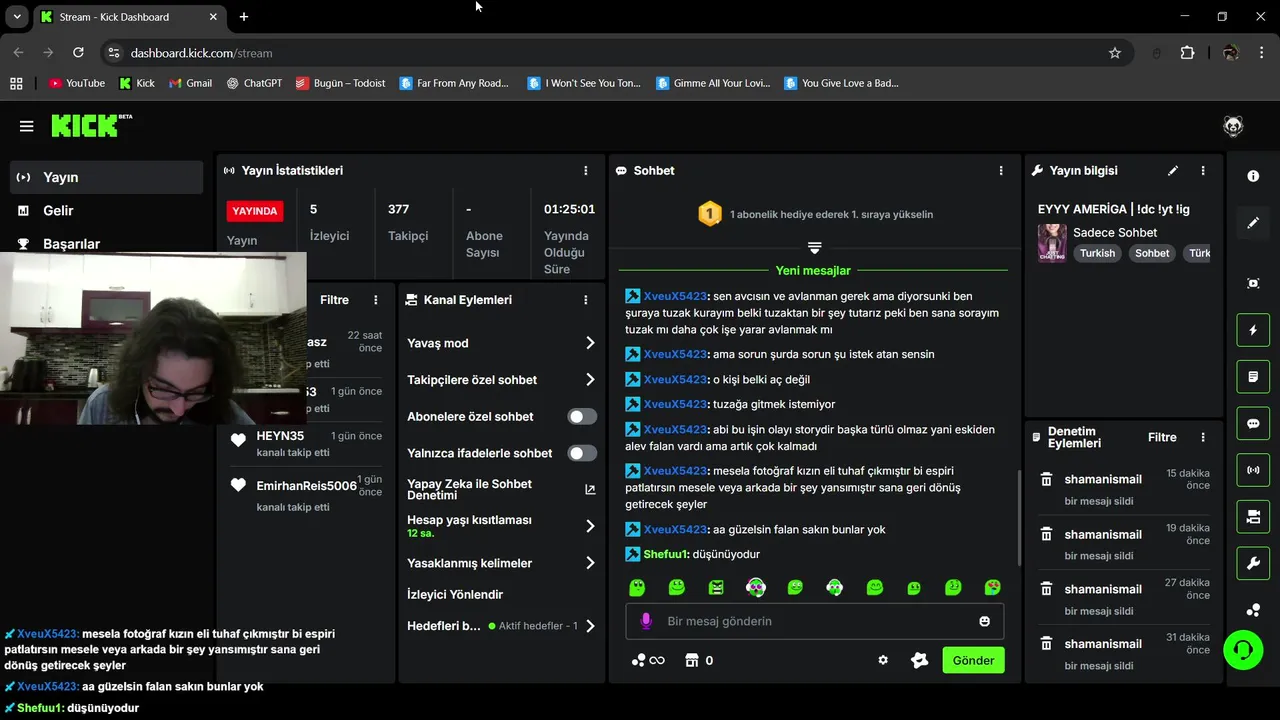Image resolution: width=1280 pixels, height=720 pixels.
Task: Go to Yayın in left navigation
Action: [106, 177]
